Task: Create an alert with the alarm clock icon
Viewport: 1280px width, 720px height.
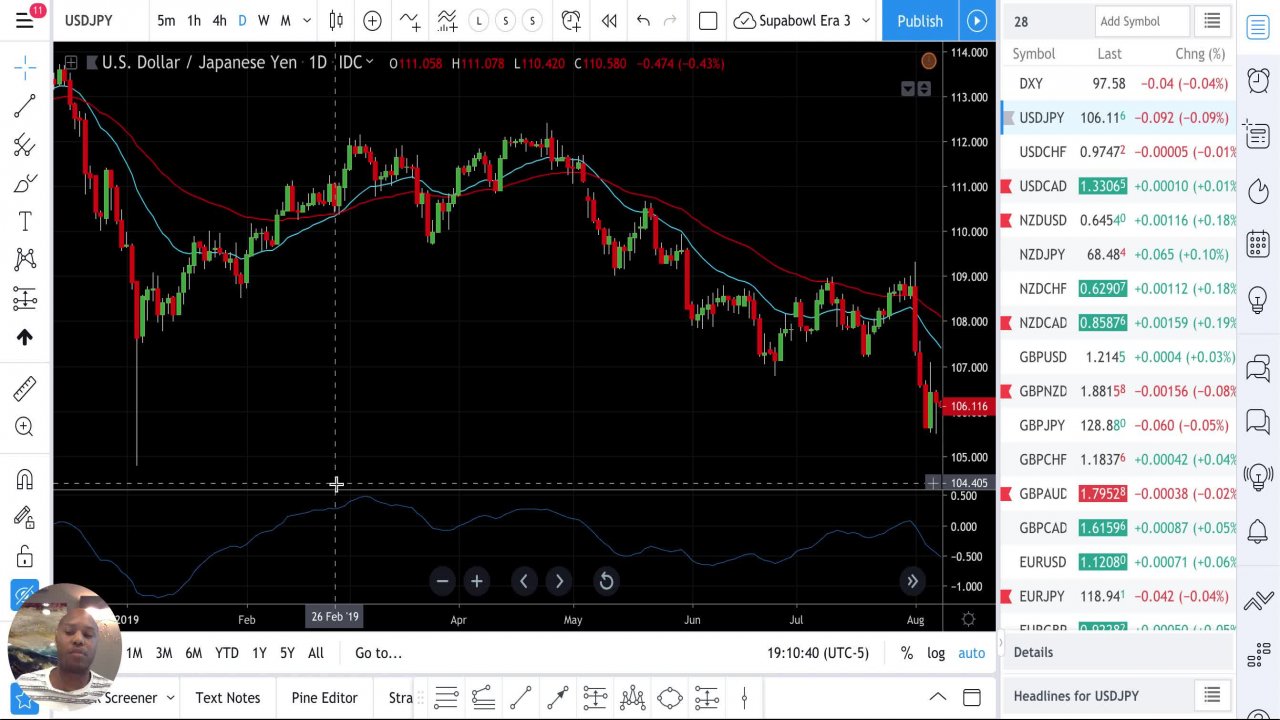Action: click(x=571, y=20)
